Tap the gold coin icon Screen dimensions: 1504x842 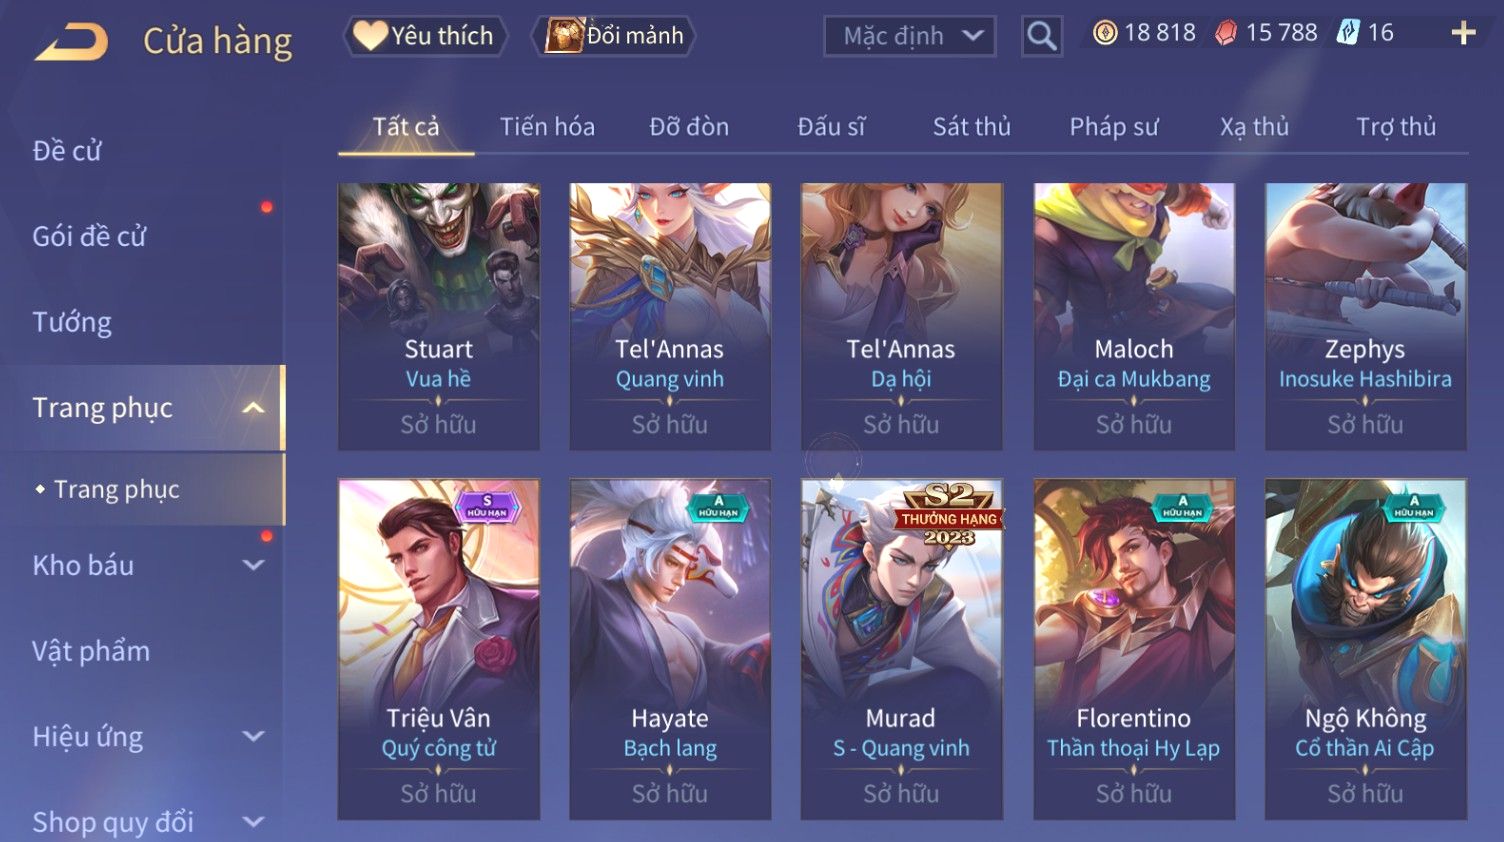(1104, 33)
